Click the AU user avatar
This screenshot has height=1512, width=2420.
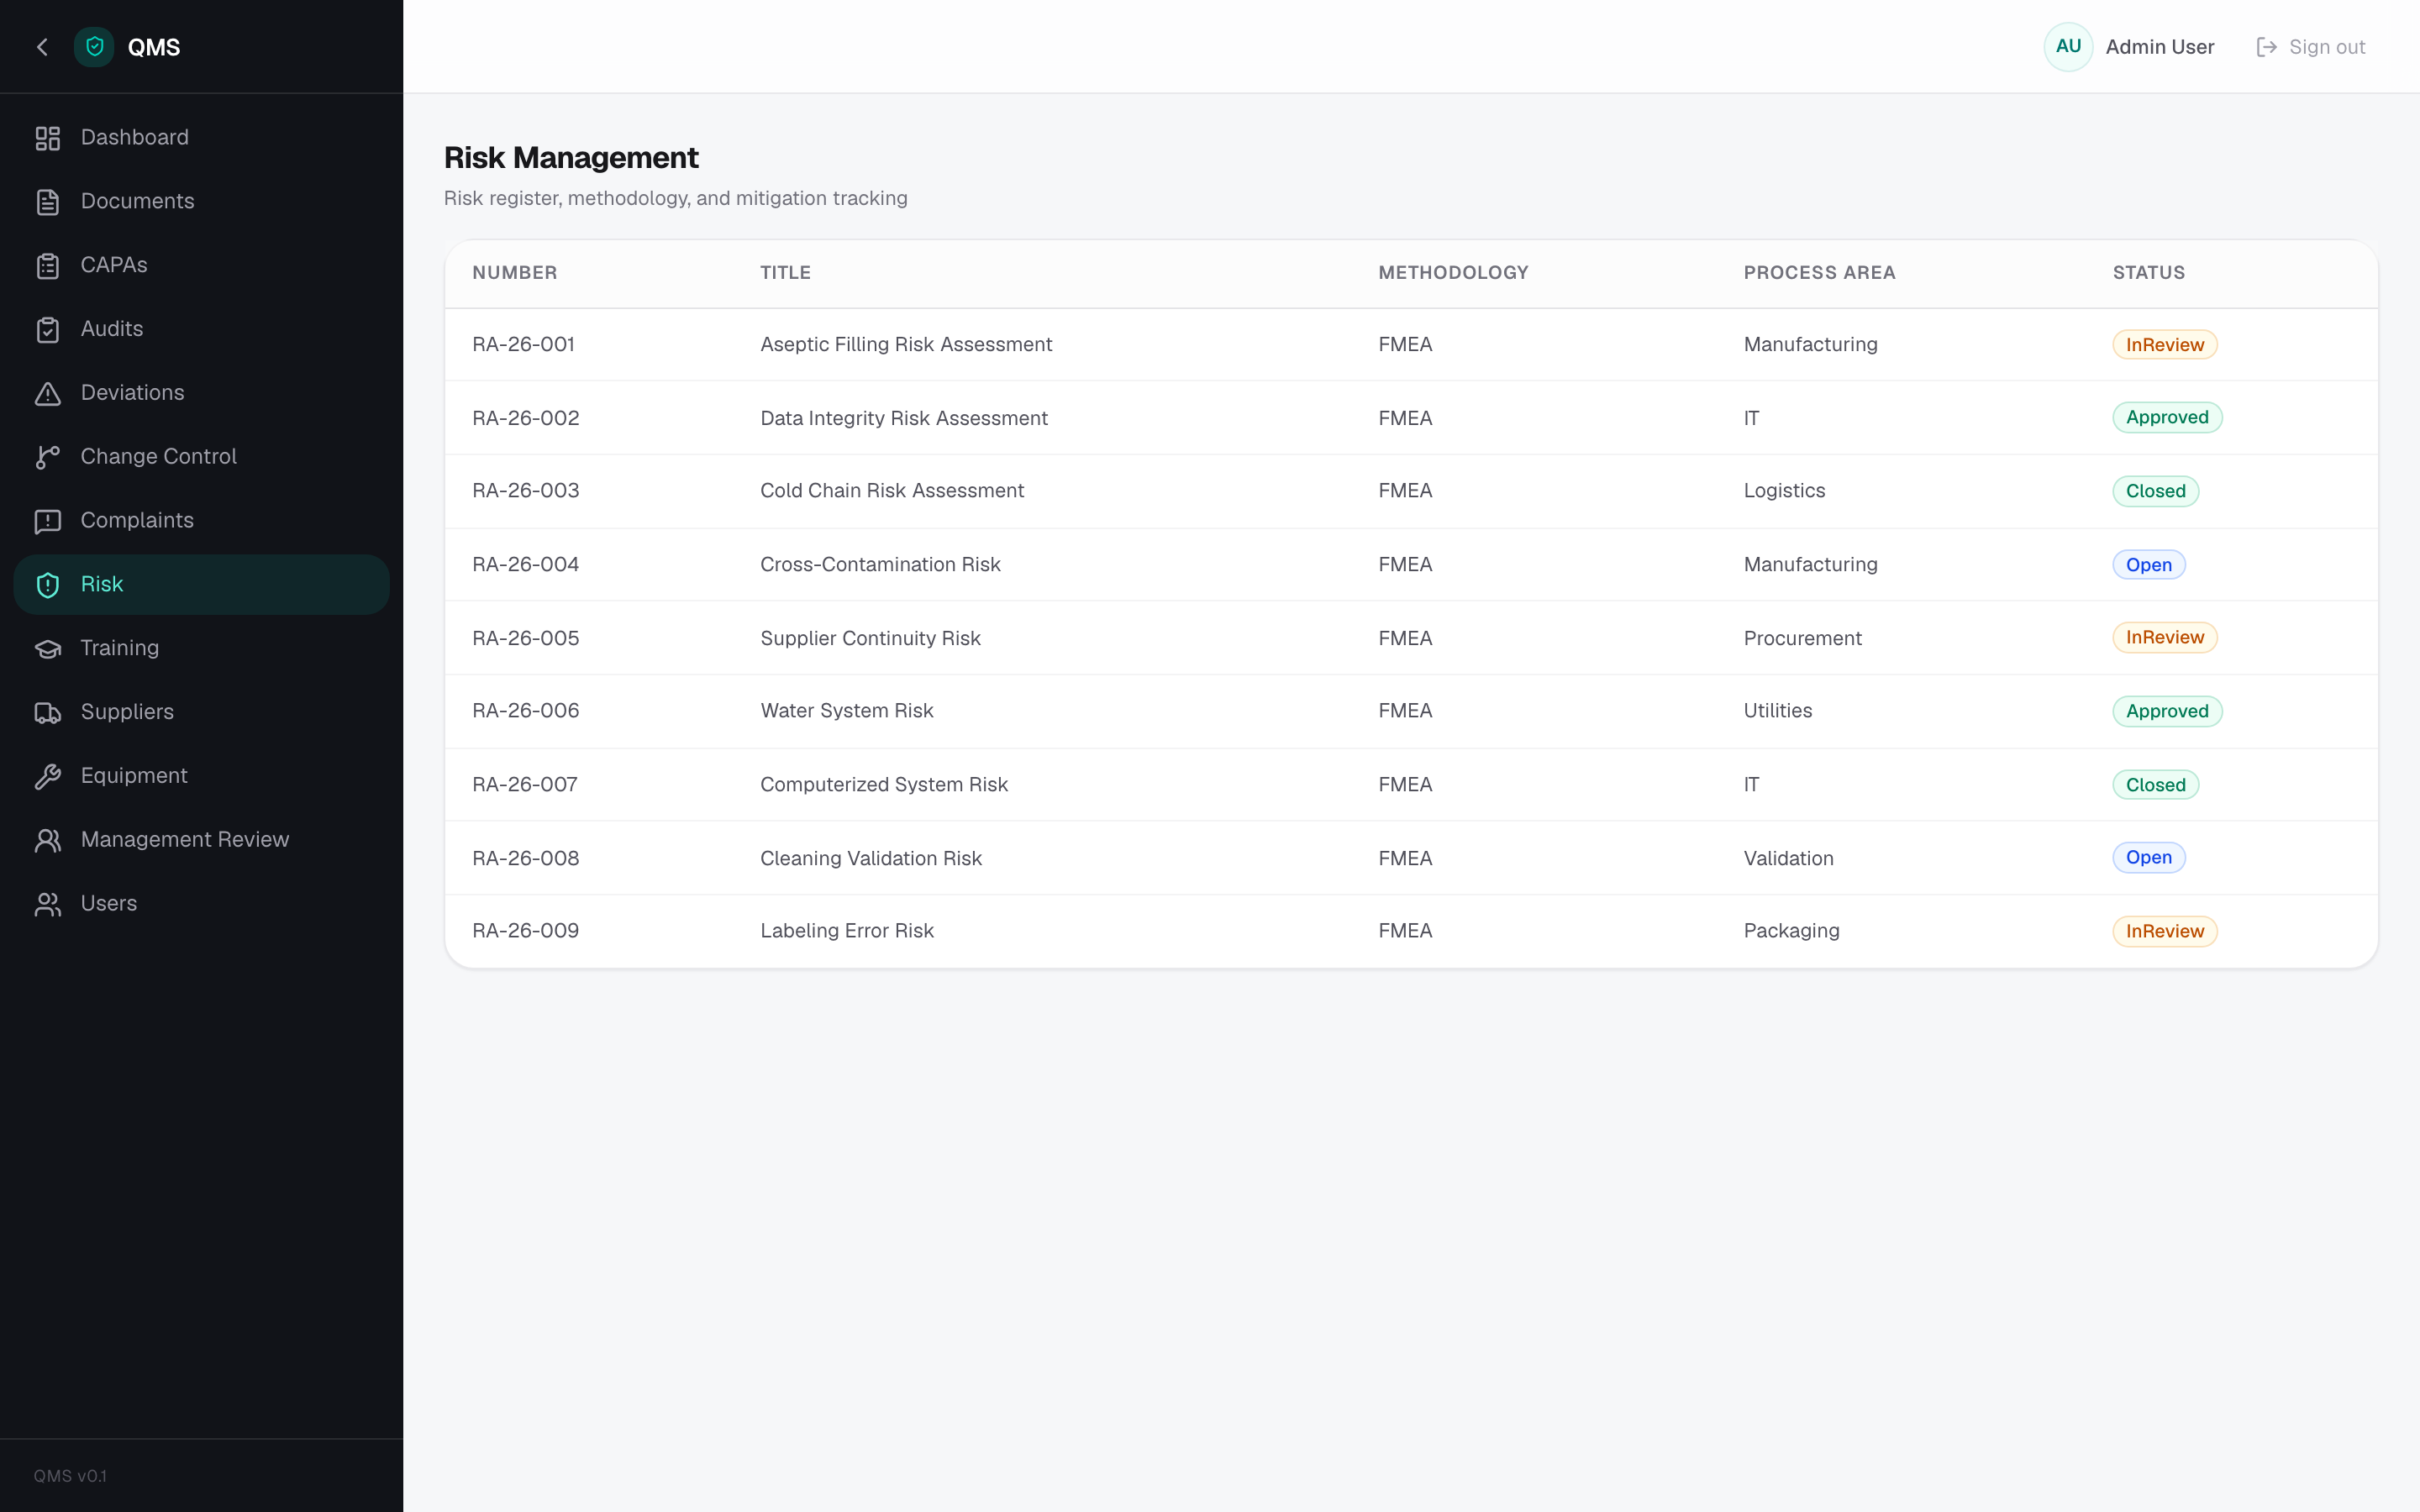point(2068,47)
